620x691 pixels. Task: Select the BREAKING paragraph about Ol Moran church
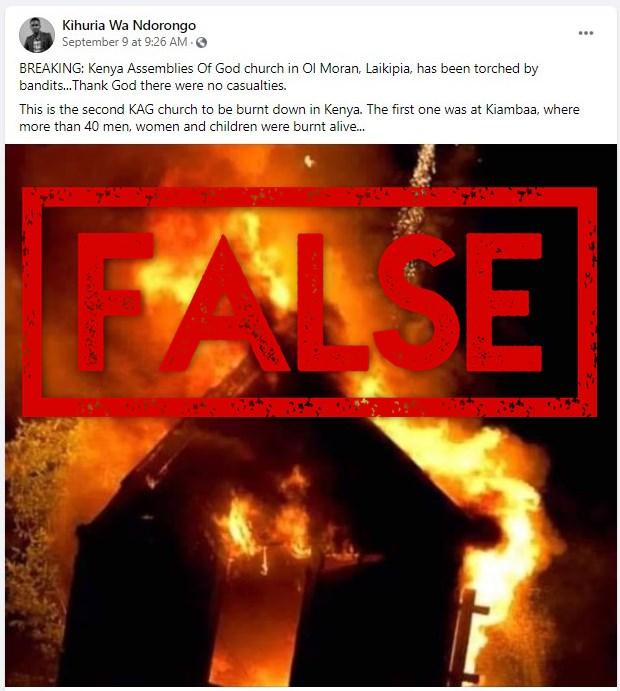pyautogui.click(x=278, y=77)
